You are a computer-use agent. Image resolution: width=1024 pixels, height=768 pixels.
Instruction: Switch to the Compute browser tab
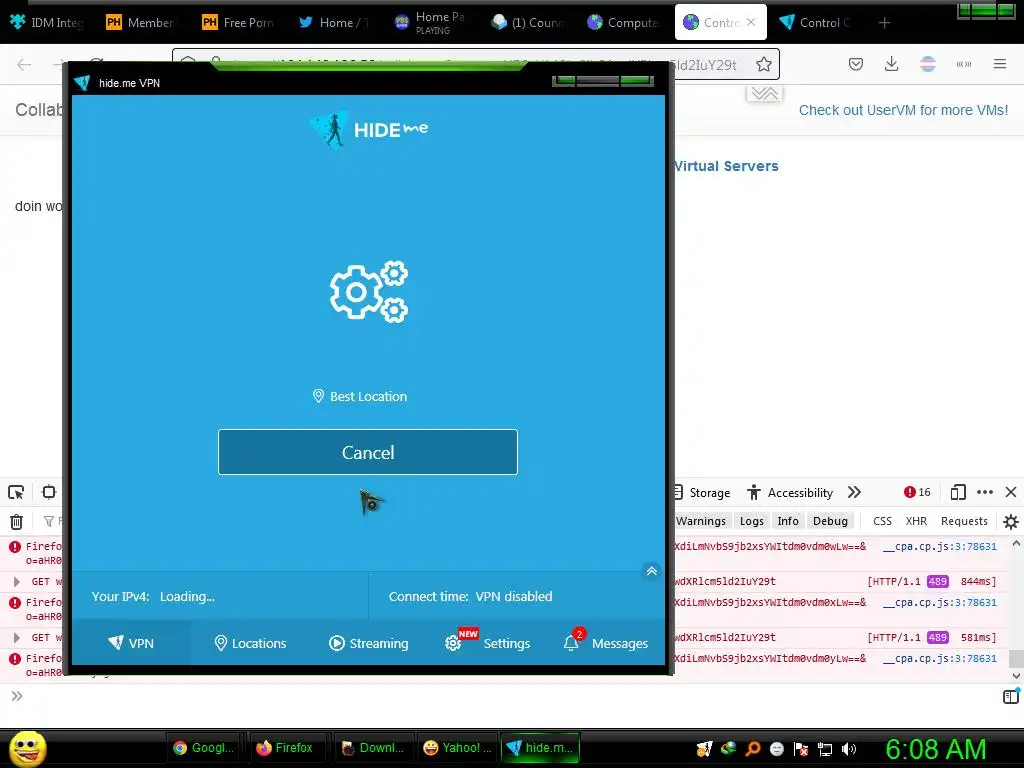(622, 22)
